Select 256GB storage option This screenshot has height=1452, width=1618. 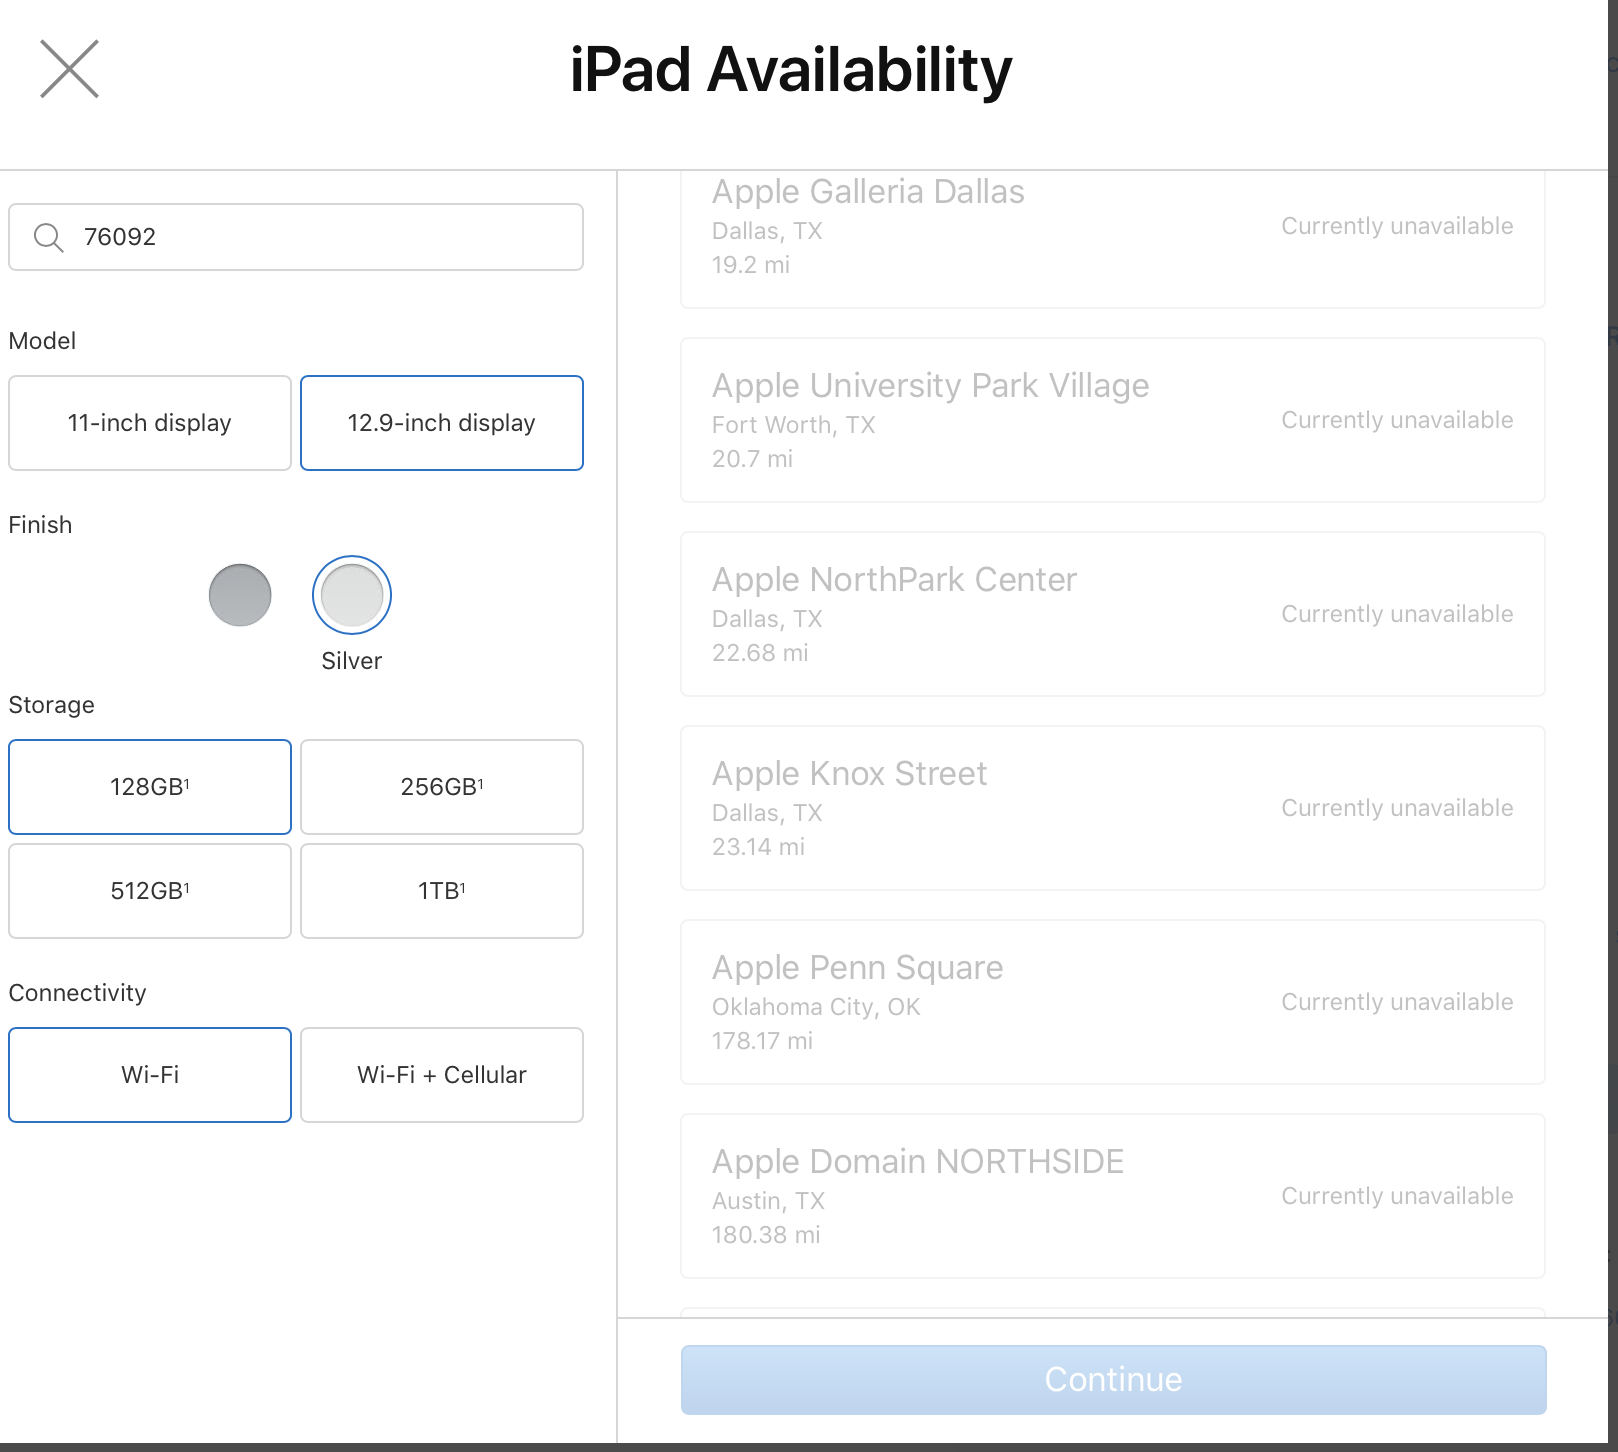[442, 787]
